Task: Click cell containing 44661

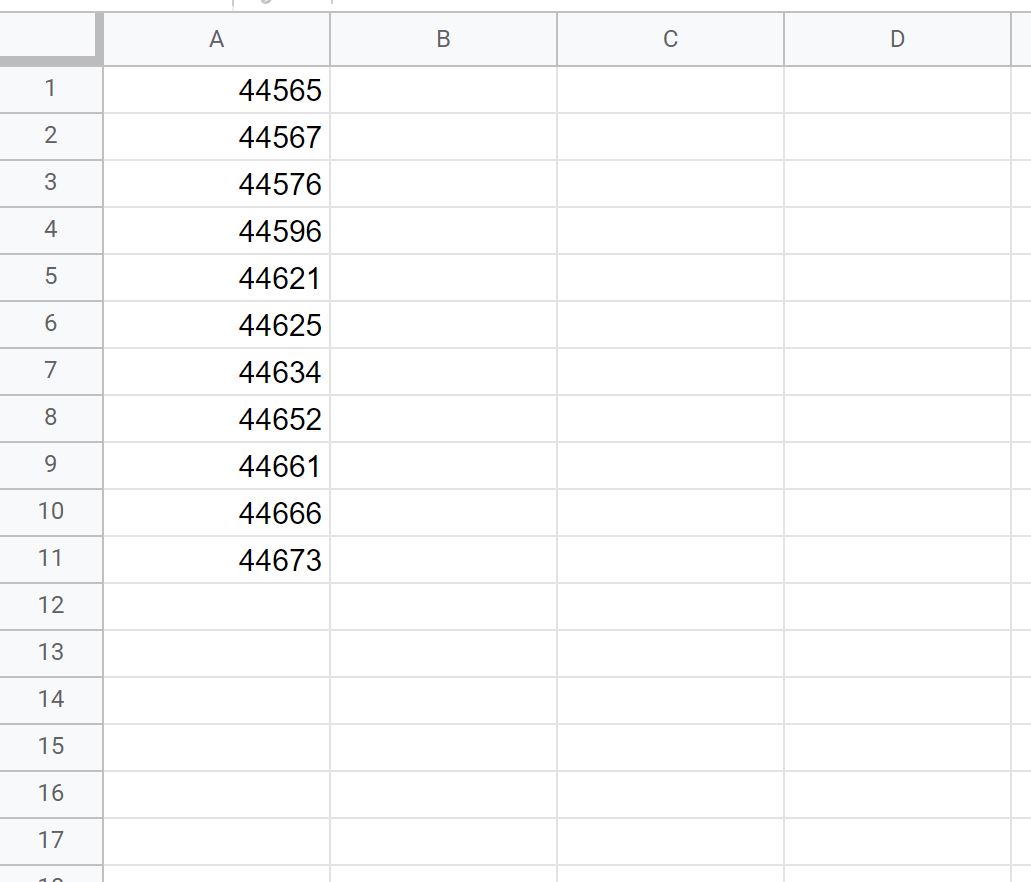Action: (x=216, y=466)
